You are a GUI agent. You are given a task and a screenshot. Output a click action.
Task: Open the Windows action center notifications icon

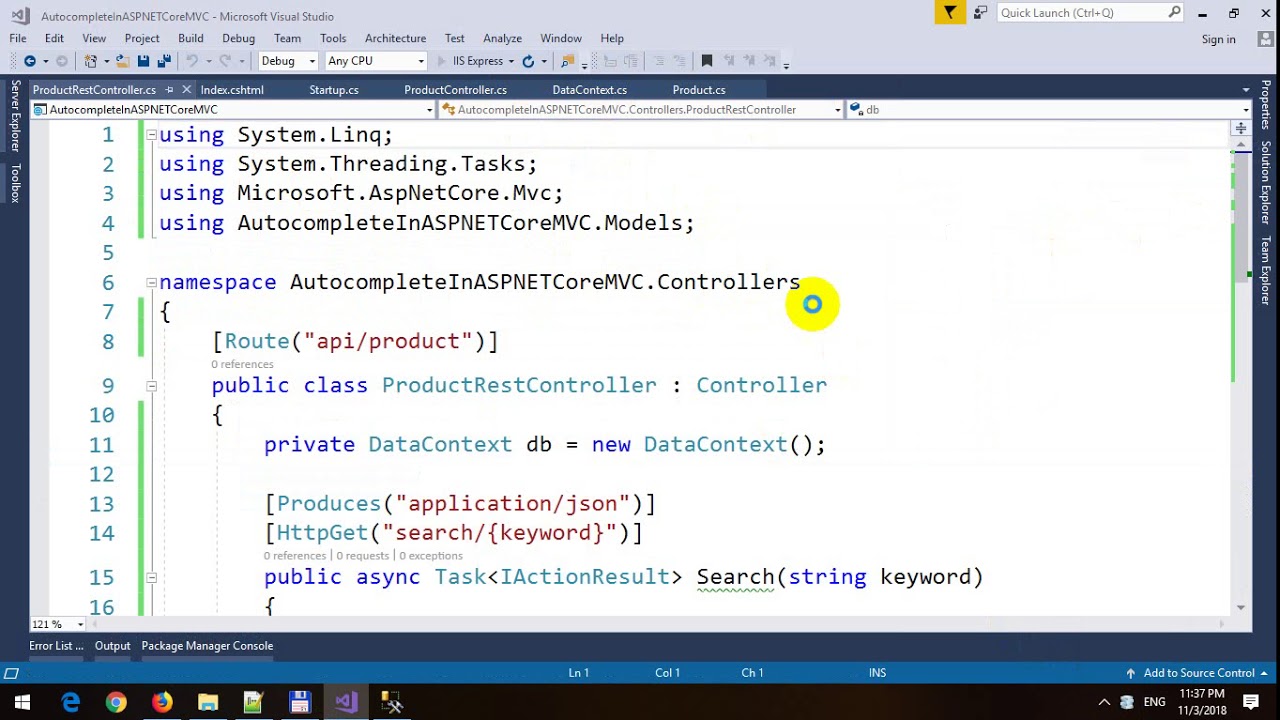1252,702
